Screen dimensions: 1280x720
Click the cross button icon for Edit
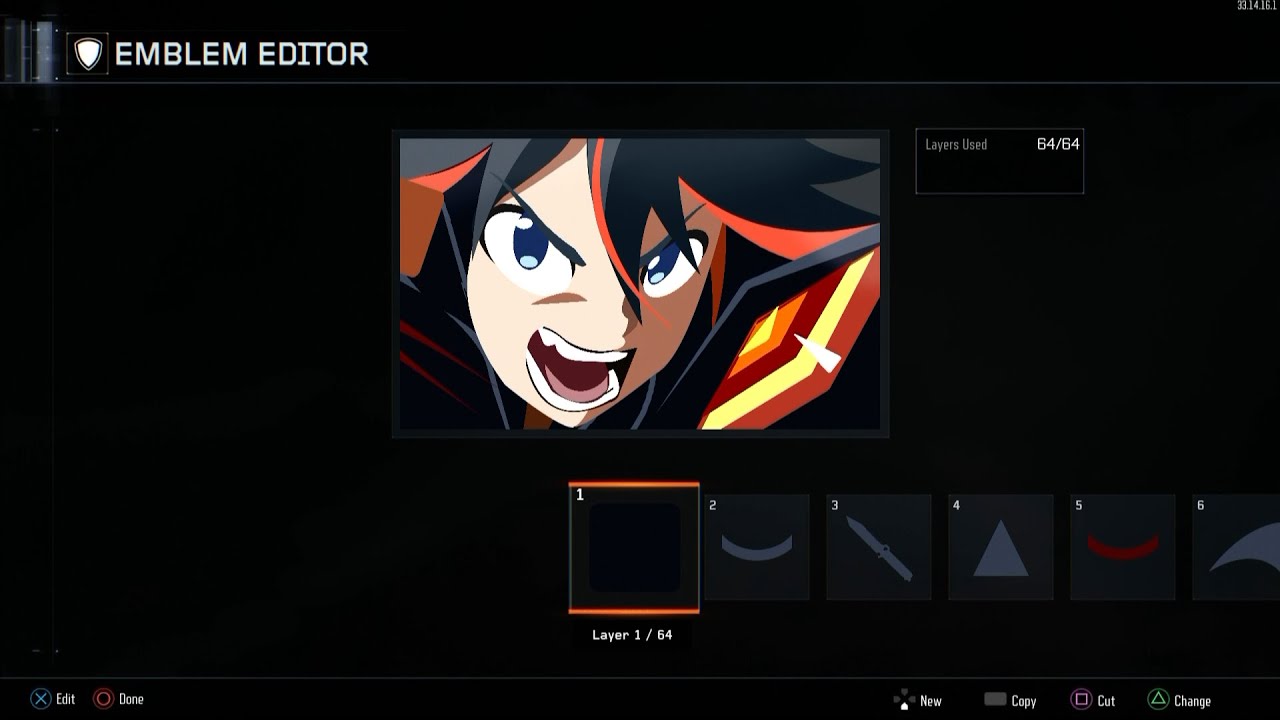[40, 699]
